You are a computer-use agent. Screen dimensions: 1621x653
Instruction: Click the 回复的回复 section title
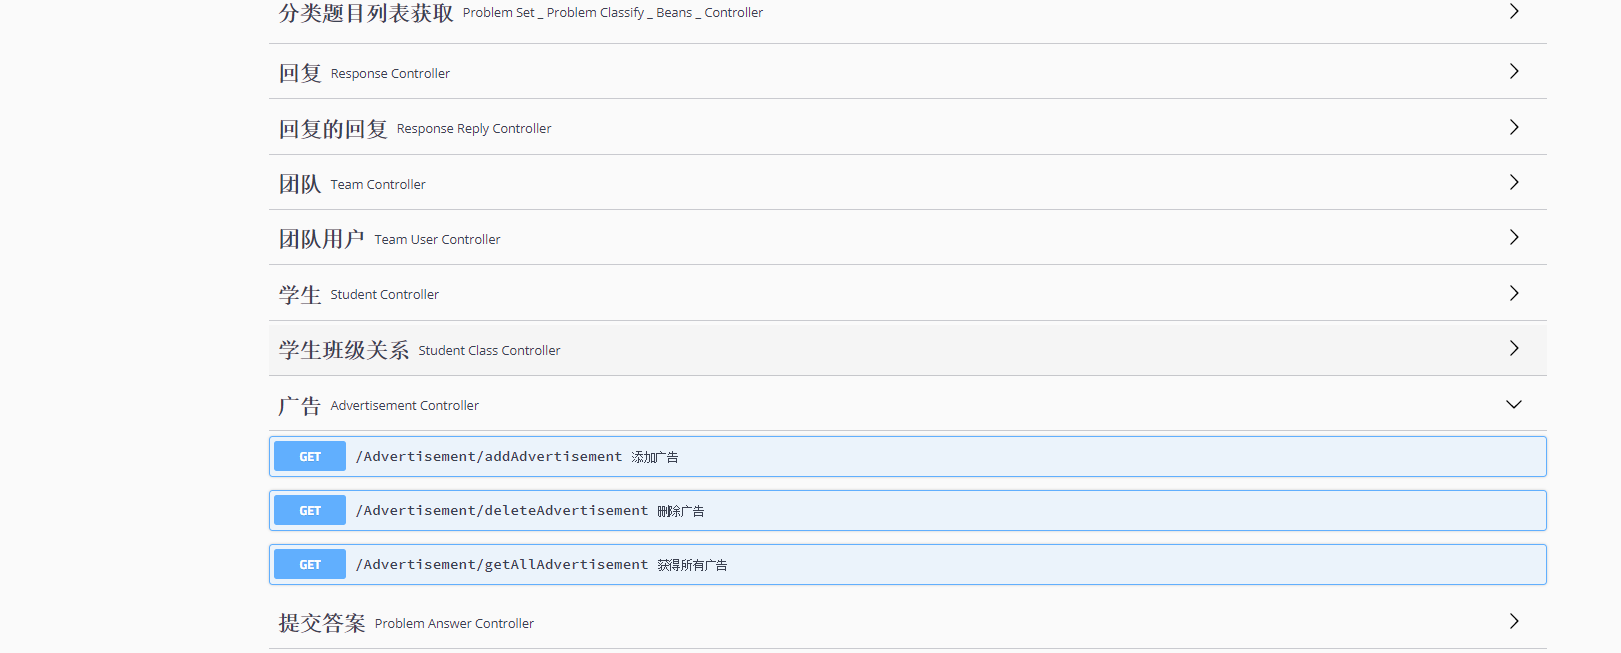[333, 129]
